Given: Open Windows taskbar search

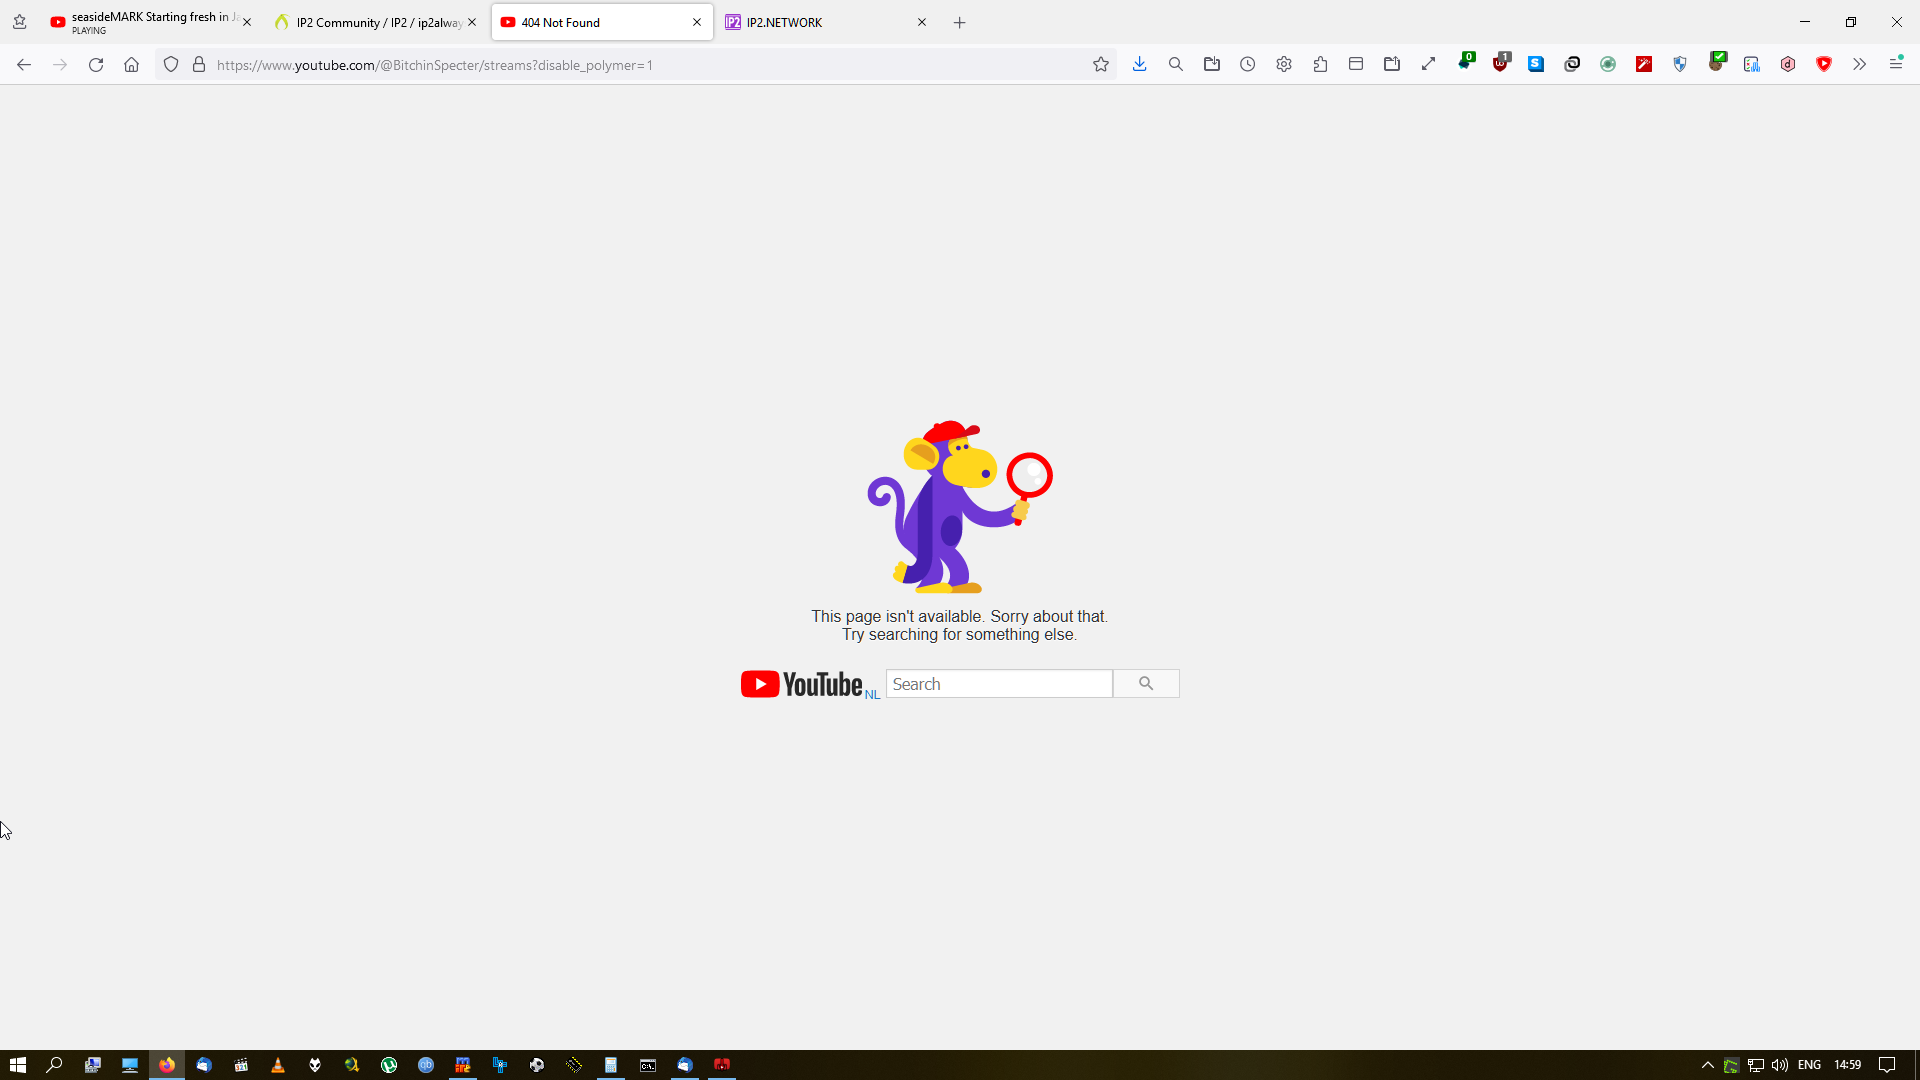Looking at the screenshot, I should (55, 1065).
